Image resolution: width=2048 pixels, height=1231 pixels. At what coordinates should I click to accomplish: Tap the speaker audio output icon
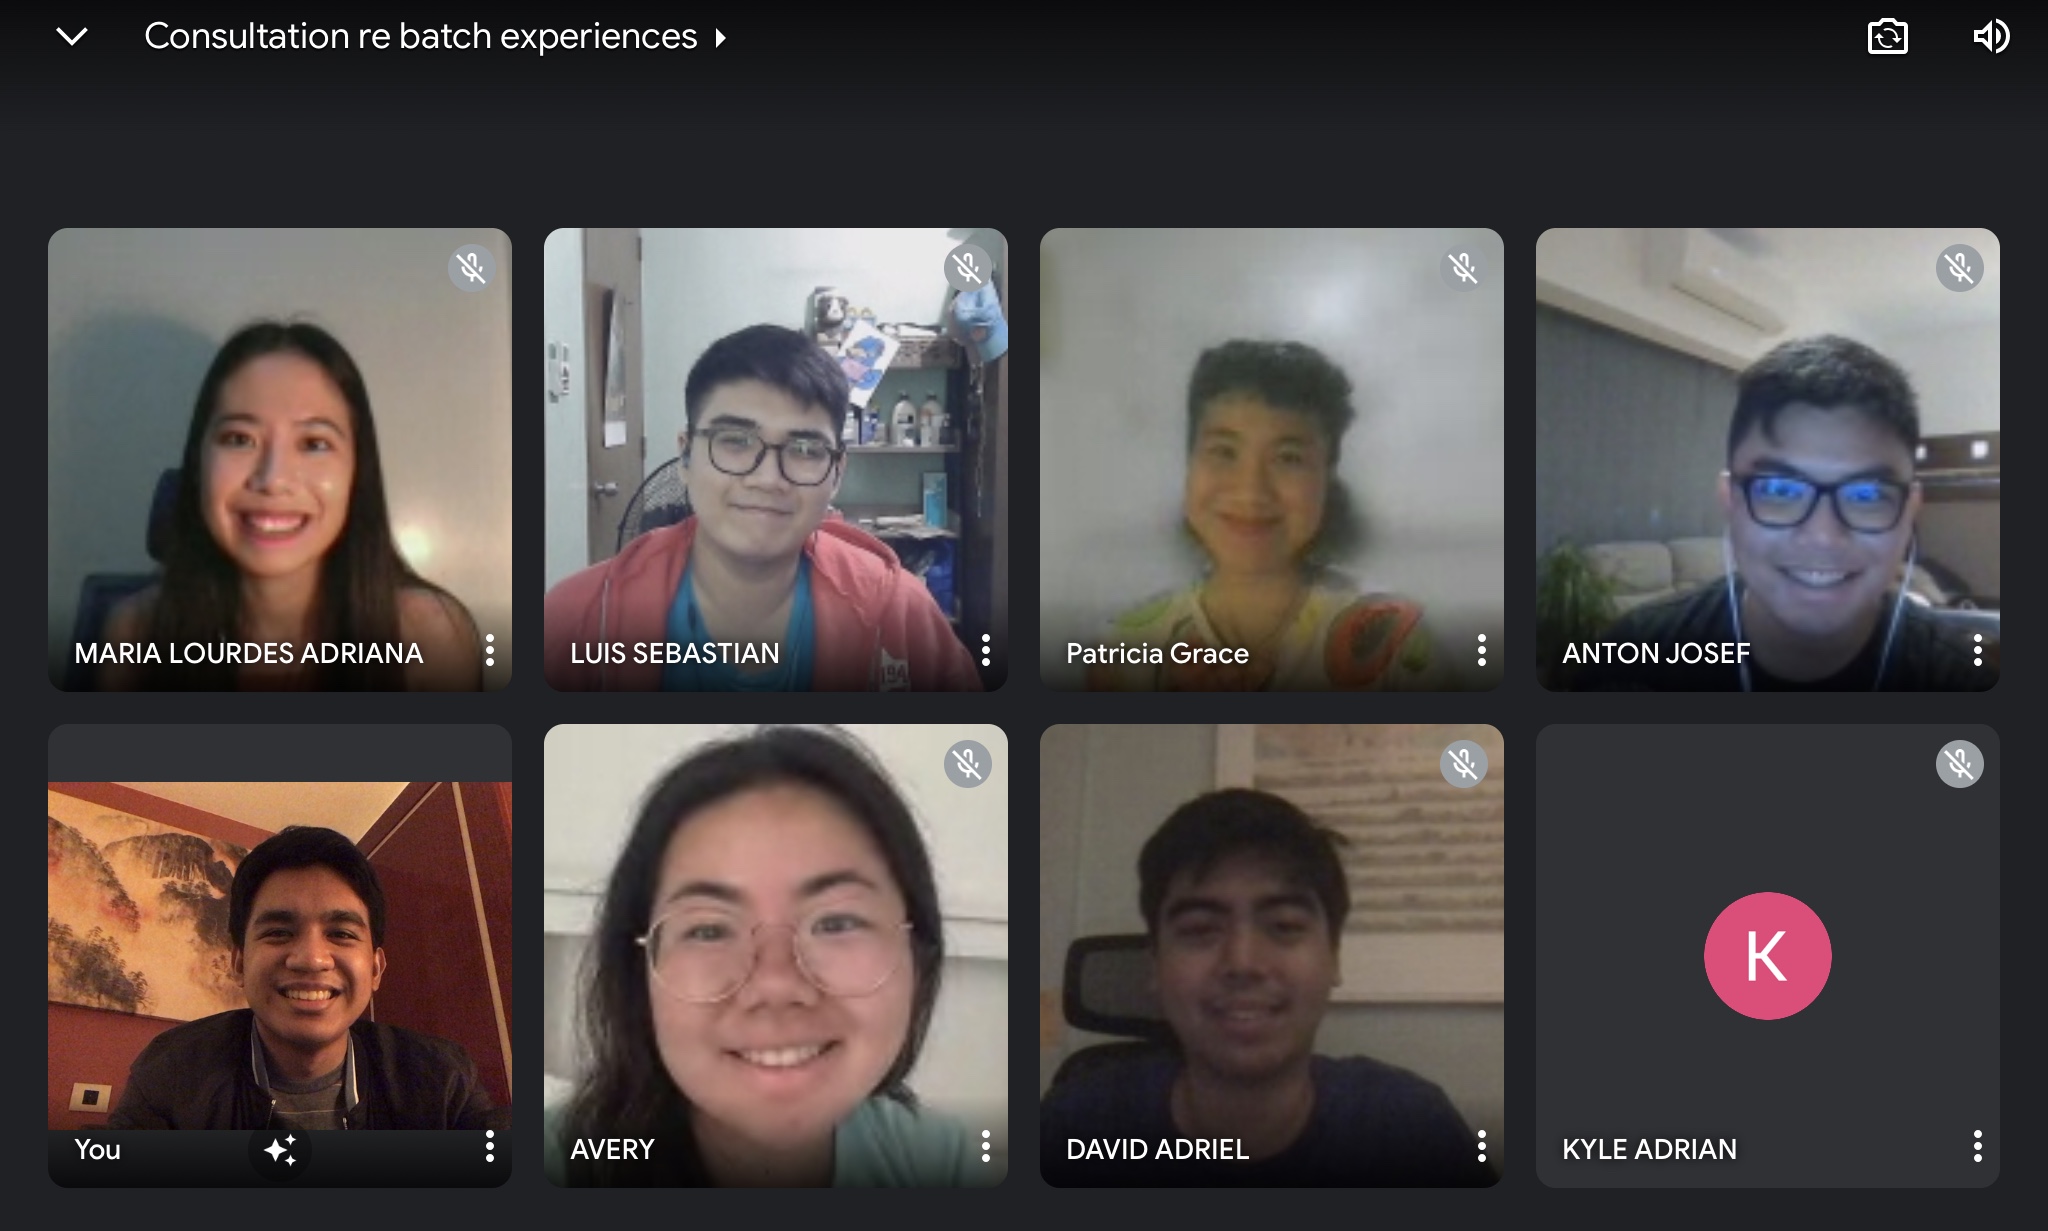(x=1991, y=37)
